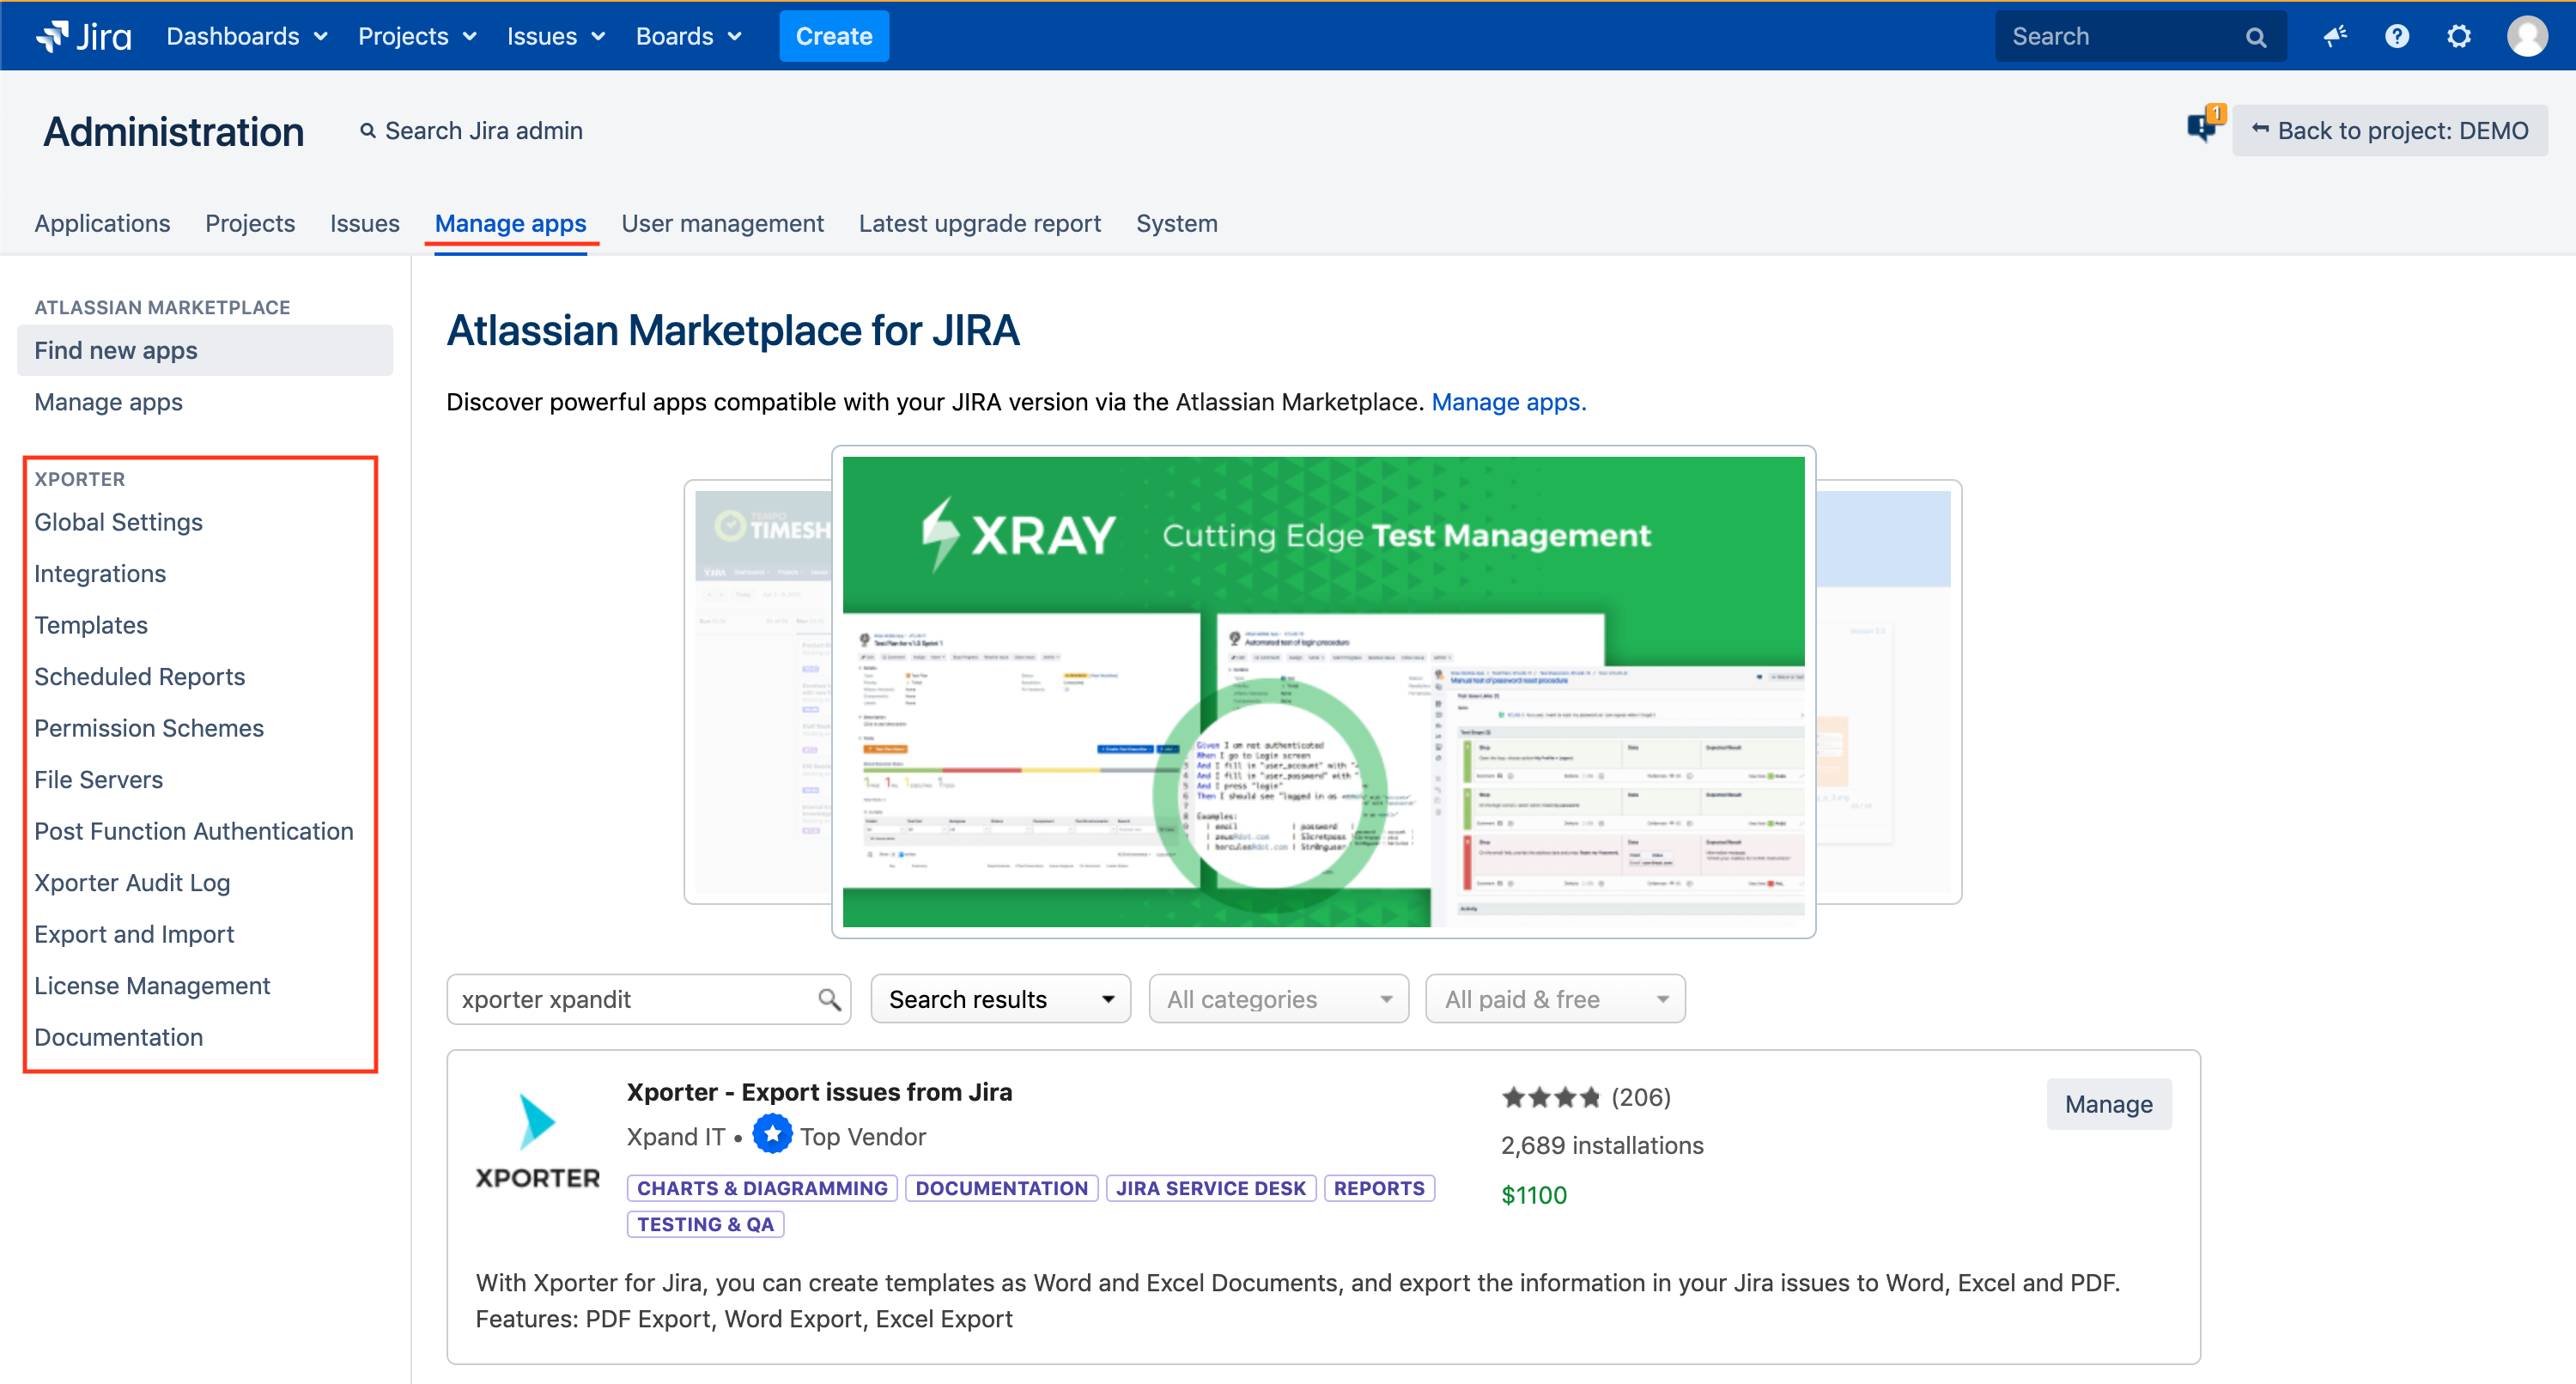The width and height of the screenshot is (2576, 1384).
Task: Switch to the System tab
Action: pos(1176,223)
